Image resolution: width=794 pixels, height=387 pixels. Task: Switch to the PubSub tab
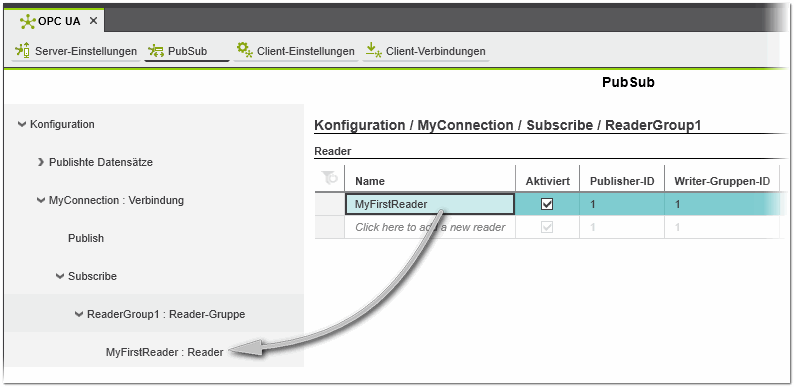(x=187, y=51)
